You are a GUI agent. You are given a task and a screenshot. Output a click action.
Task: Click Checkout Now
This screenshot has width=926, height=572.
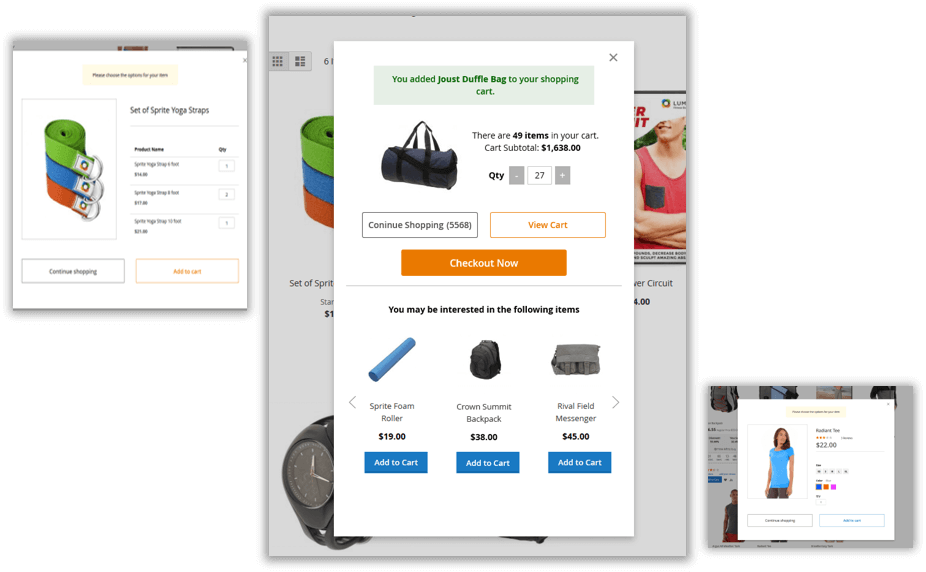(x=484, y=263)
